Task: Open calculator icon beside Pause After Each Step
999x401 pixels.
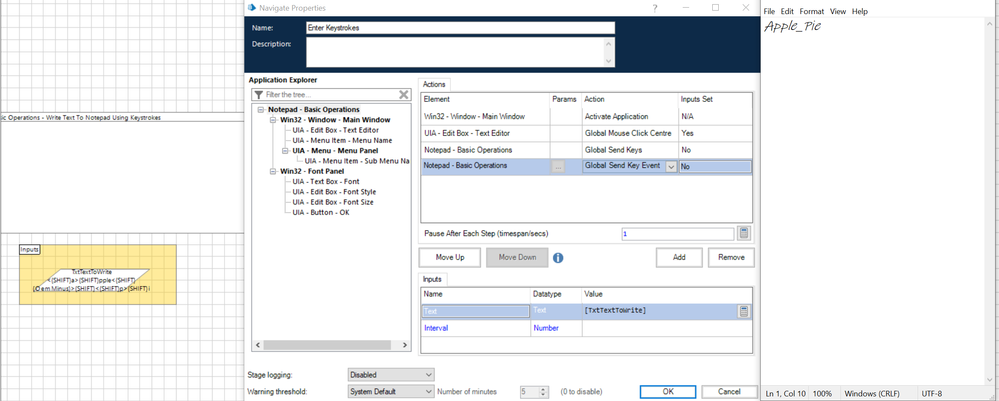Action: tap(744, 234)
